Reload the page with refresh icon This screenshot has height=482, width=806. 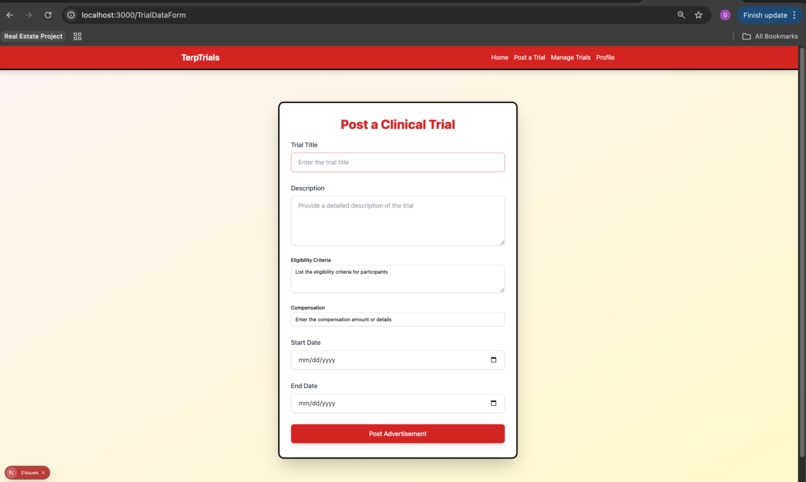[48, 15]
